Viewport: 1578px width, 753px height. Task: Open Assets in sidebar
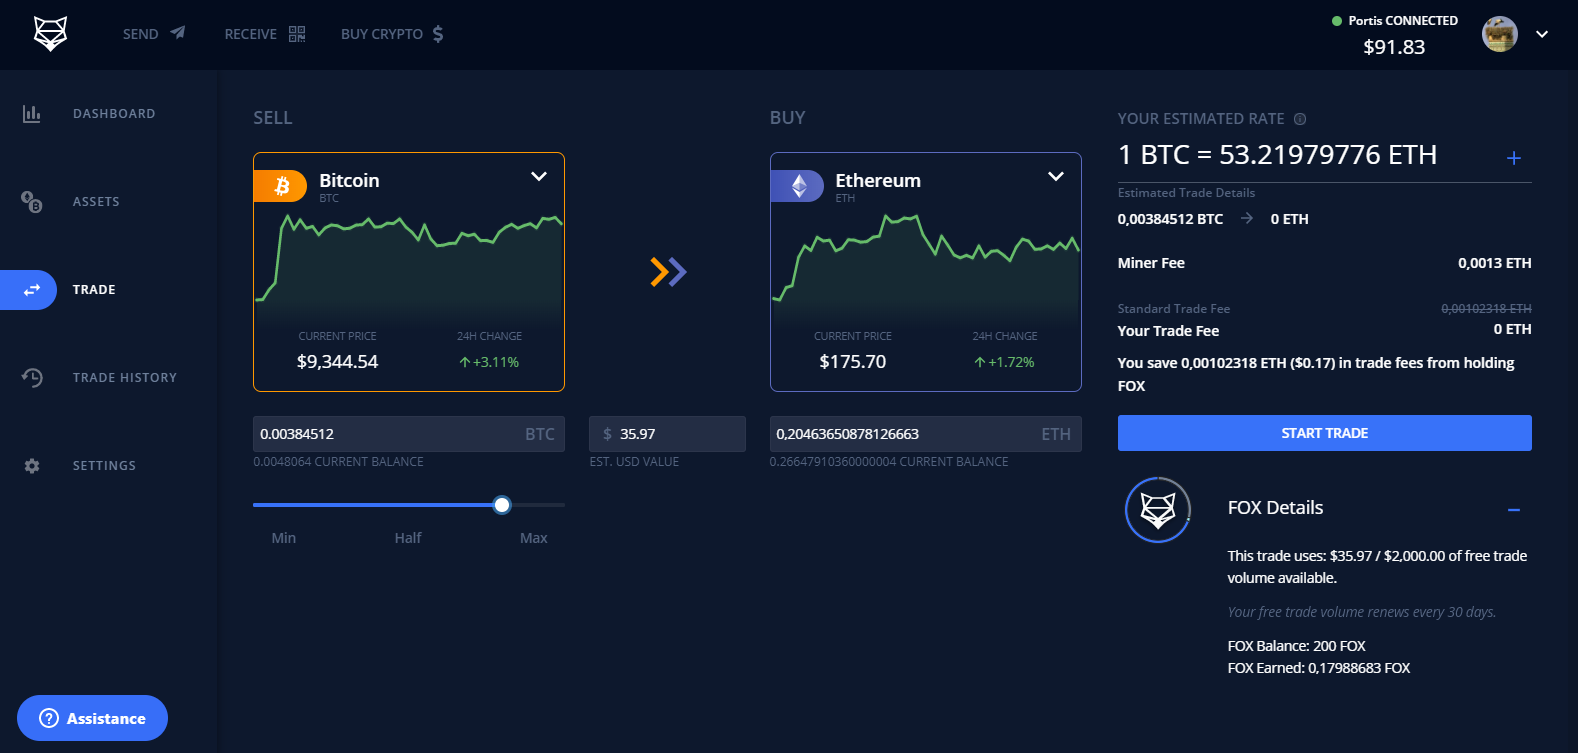pyautogui.click(x=96, y=202)
